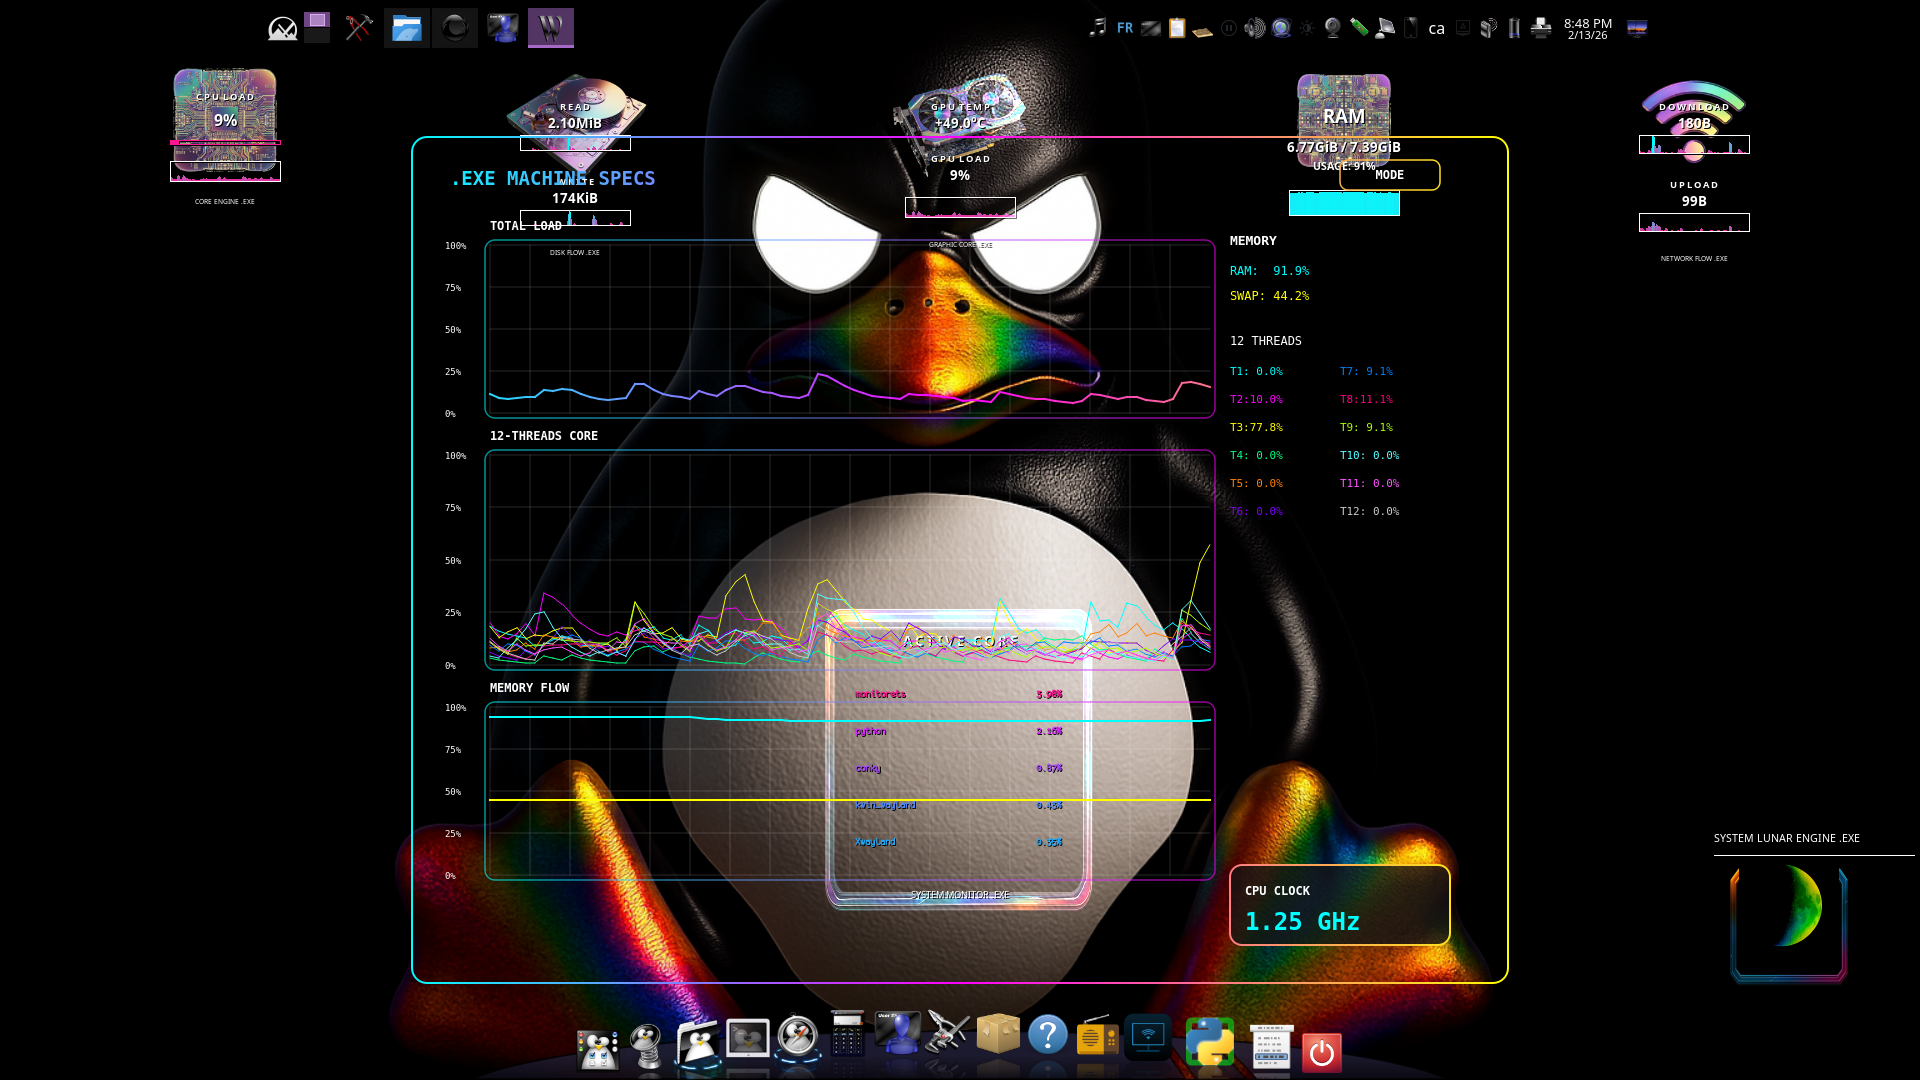Click the MODE button
This screenshot has height=1080, width=1920.
click(1389, 175)
